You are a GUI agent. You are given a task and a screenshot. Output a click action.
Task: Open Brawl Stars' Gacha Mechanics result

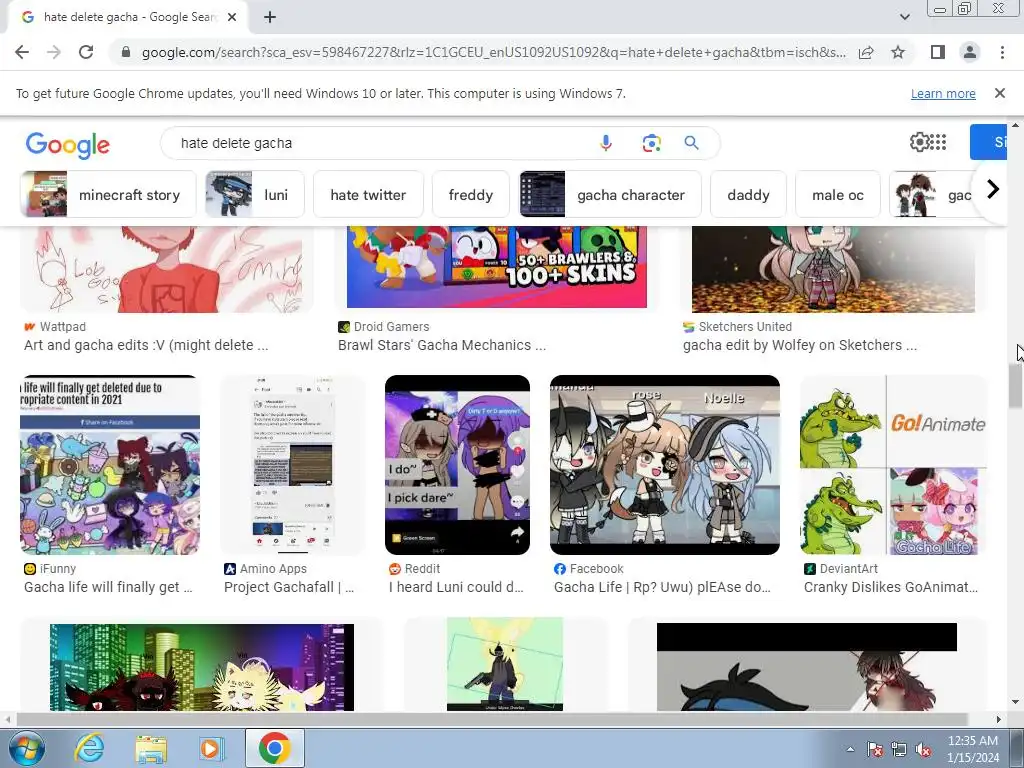(441, 345)
